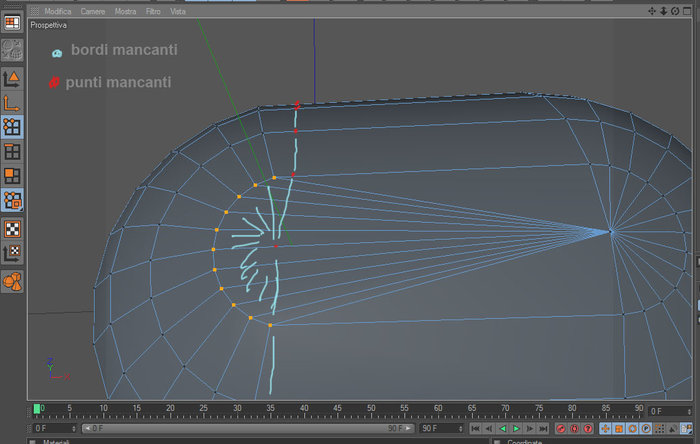Select the Model mode triangle icon
This screenshot has width=700, height=444.
pyautogui.click(x=12, y=79)
